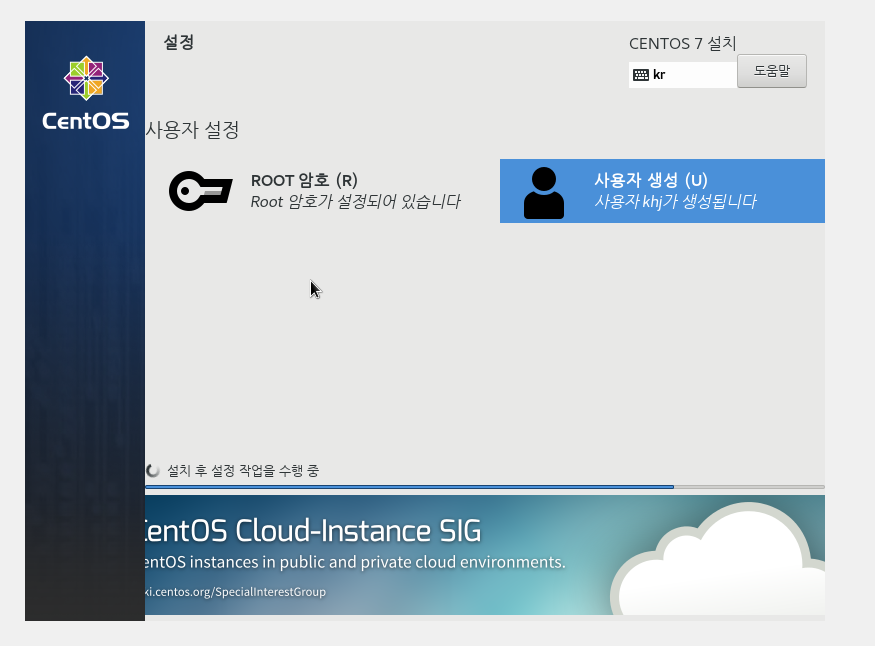This screenshot has height=646, width=875.
Task: Click the "사용자 설정" section heading
Action: tap(193, 130)
